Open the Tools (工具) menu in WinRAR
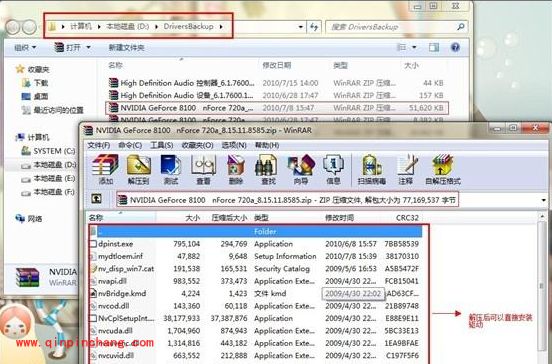 [x=162, y=145]
